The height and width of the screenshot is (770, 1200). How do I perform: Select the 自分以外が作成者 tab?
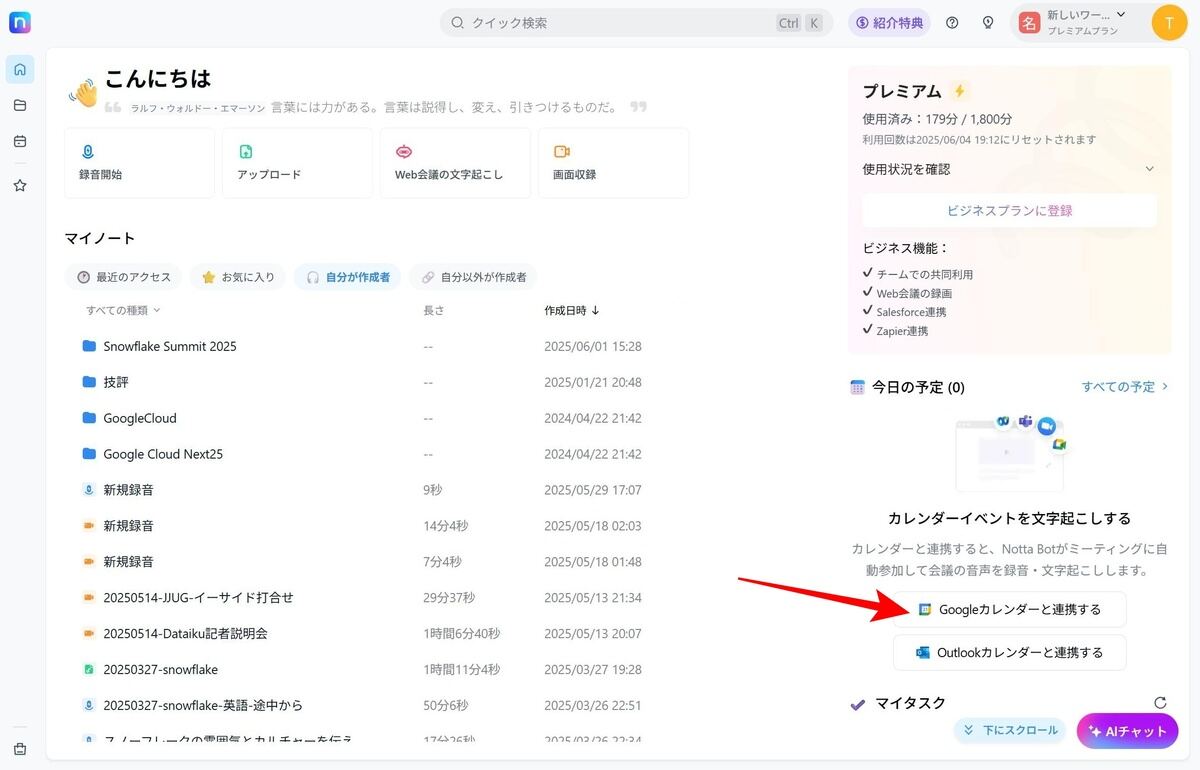tap(473, 277)
